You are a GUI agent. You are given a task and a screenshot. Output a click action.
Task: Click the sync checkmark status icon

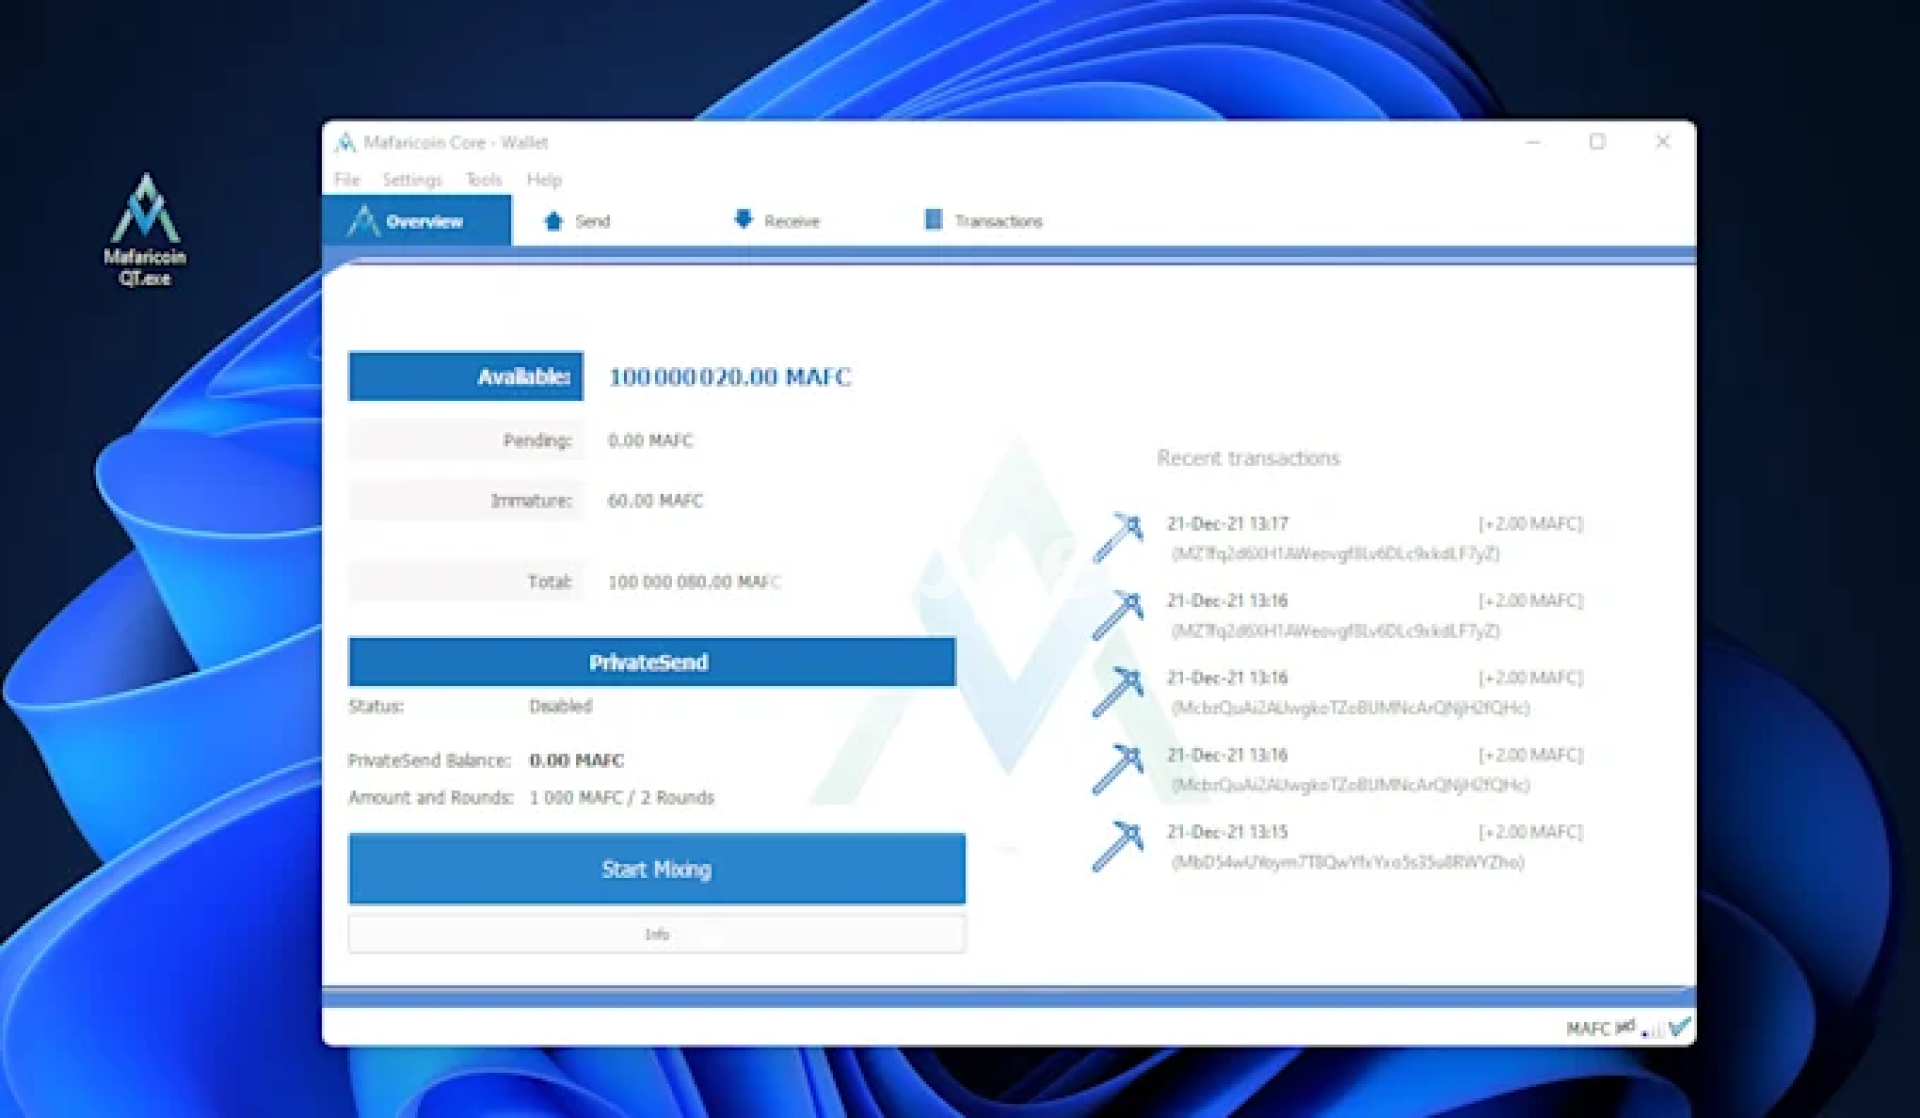click(x=1679, y=1027)
